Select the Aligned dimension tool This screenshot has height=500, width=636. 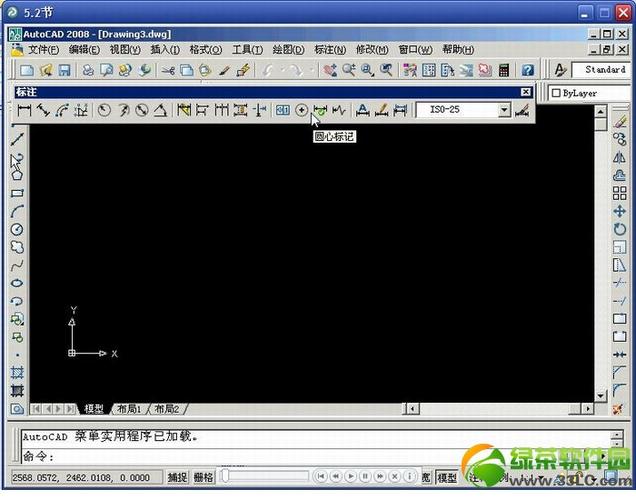(x=43, y=110)
